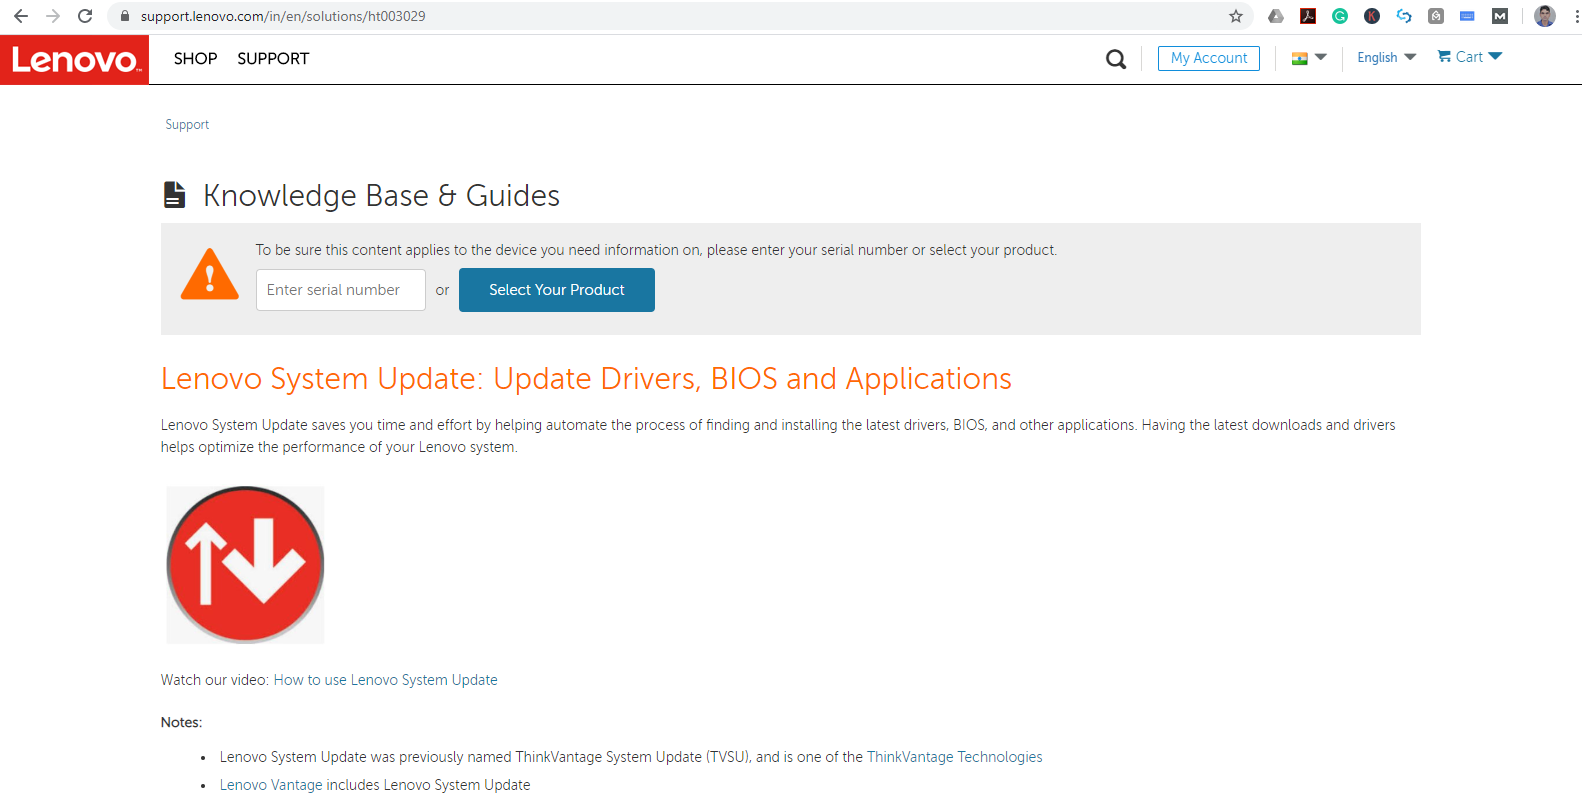Image resolution: width=1582 pixels, height=802 pixels.
Task: Open How to use Lenovo System Update video link
Action: (x=386, y=680)
